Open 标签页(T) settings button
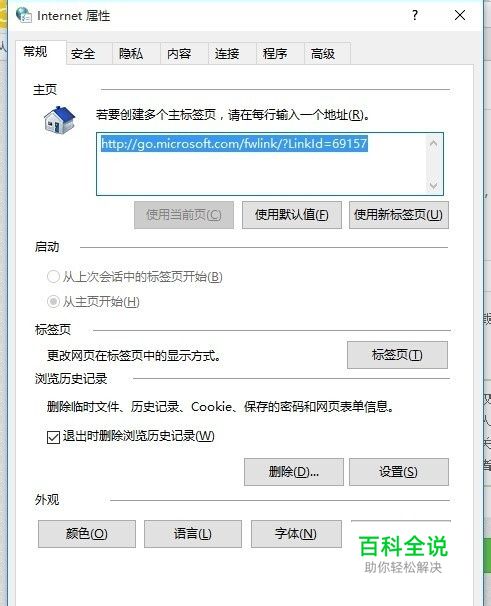The image size is (491, 606). 397,355
